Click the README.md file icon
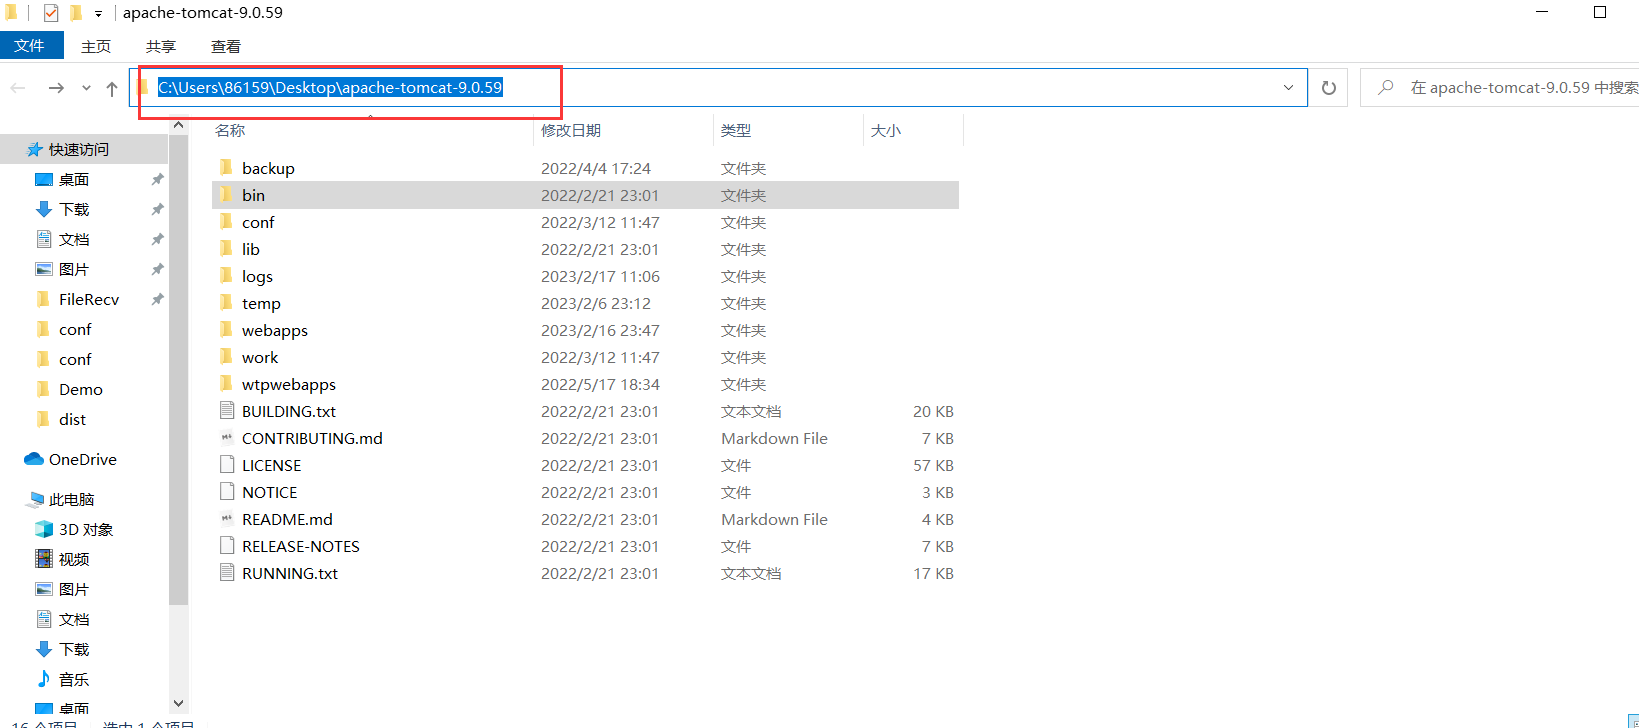The height and width of the screenshot is (728, 1639). pyautogui.click(x=227, y=519)
